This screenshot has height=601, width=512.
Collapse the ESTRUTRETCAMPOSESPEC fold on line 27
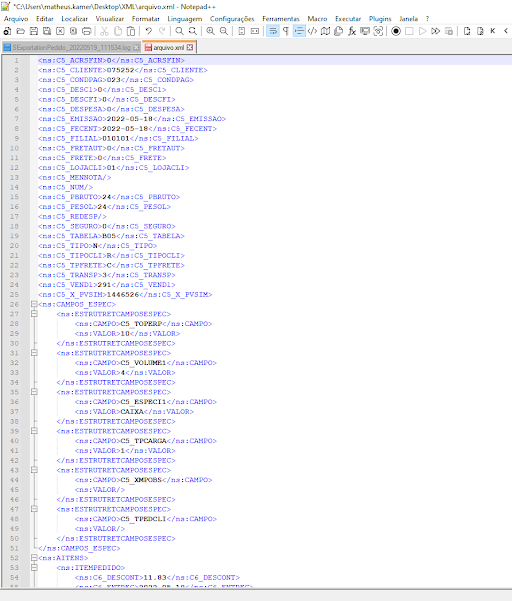pyautogui.click(x=34, y=314)
